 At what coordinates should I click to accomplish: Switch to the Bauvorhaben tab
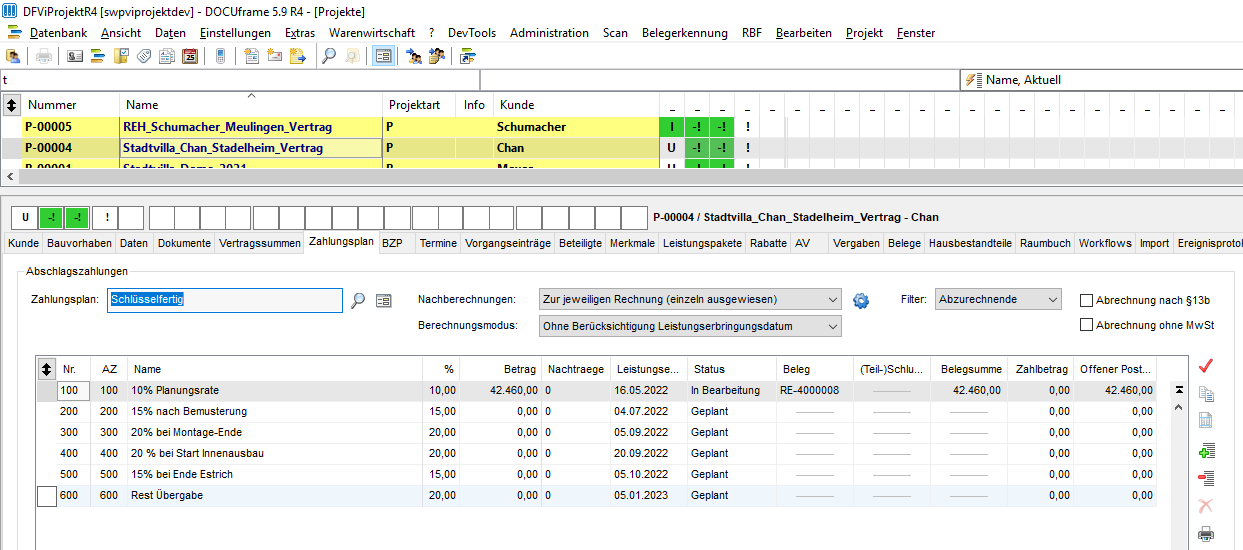(x=79, y=243)
